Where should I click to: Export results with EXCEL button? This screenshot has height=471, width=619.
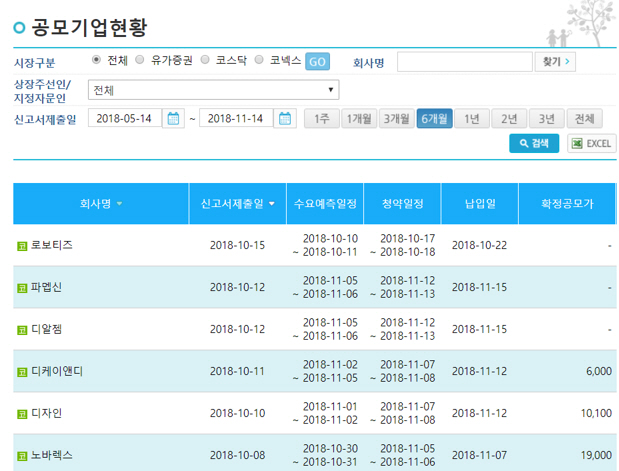pyautogui.click(x=592, y=143)
